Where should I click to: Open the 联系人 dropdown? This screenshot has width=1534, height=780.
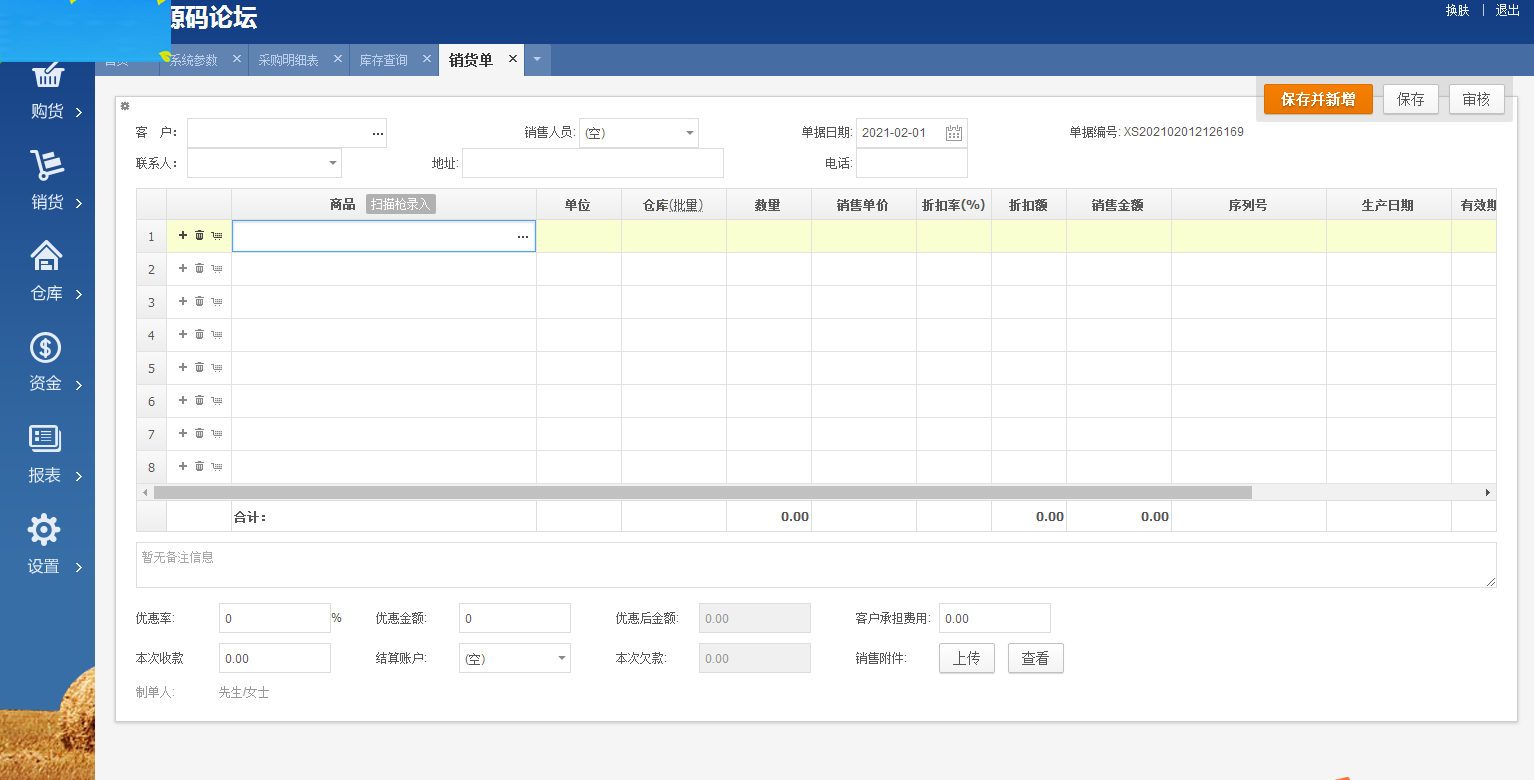pyautogui.click(x=331, y=162)
